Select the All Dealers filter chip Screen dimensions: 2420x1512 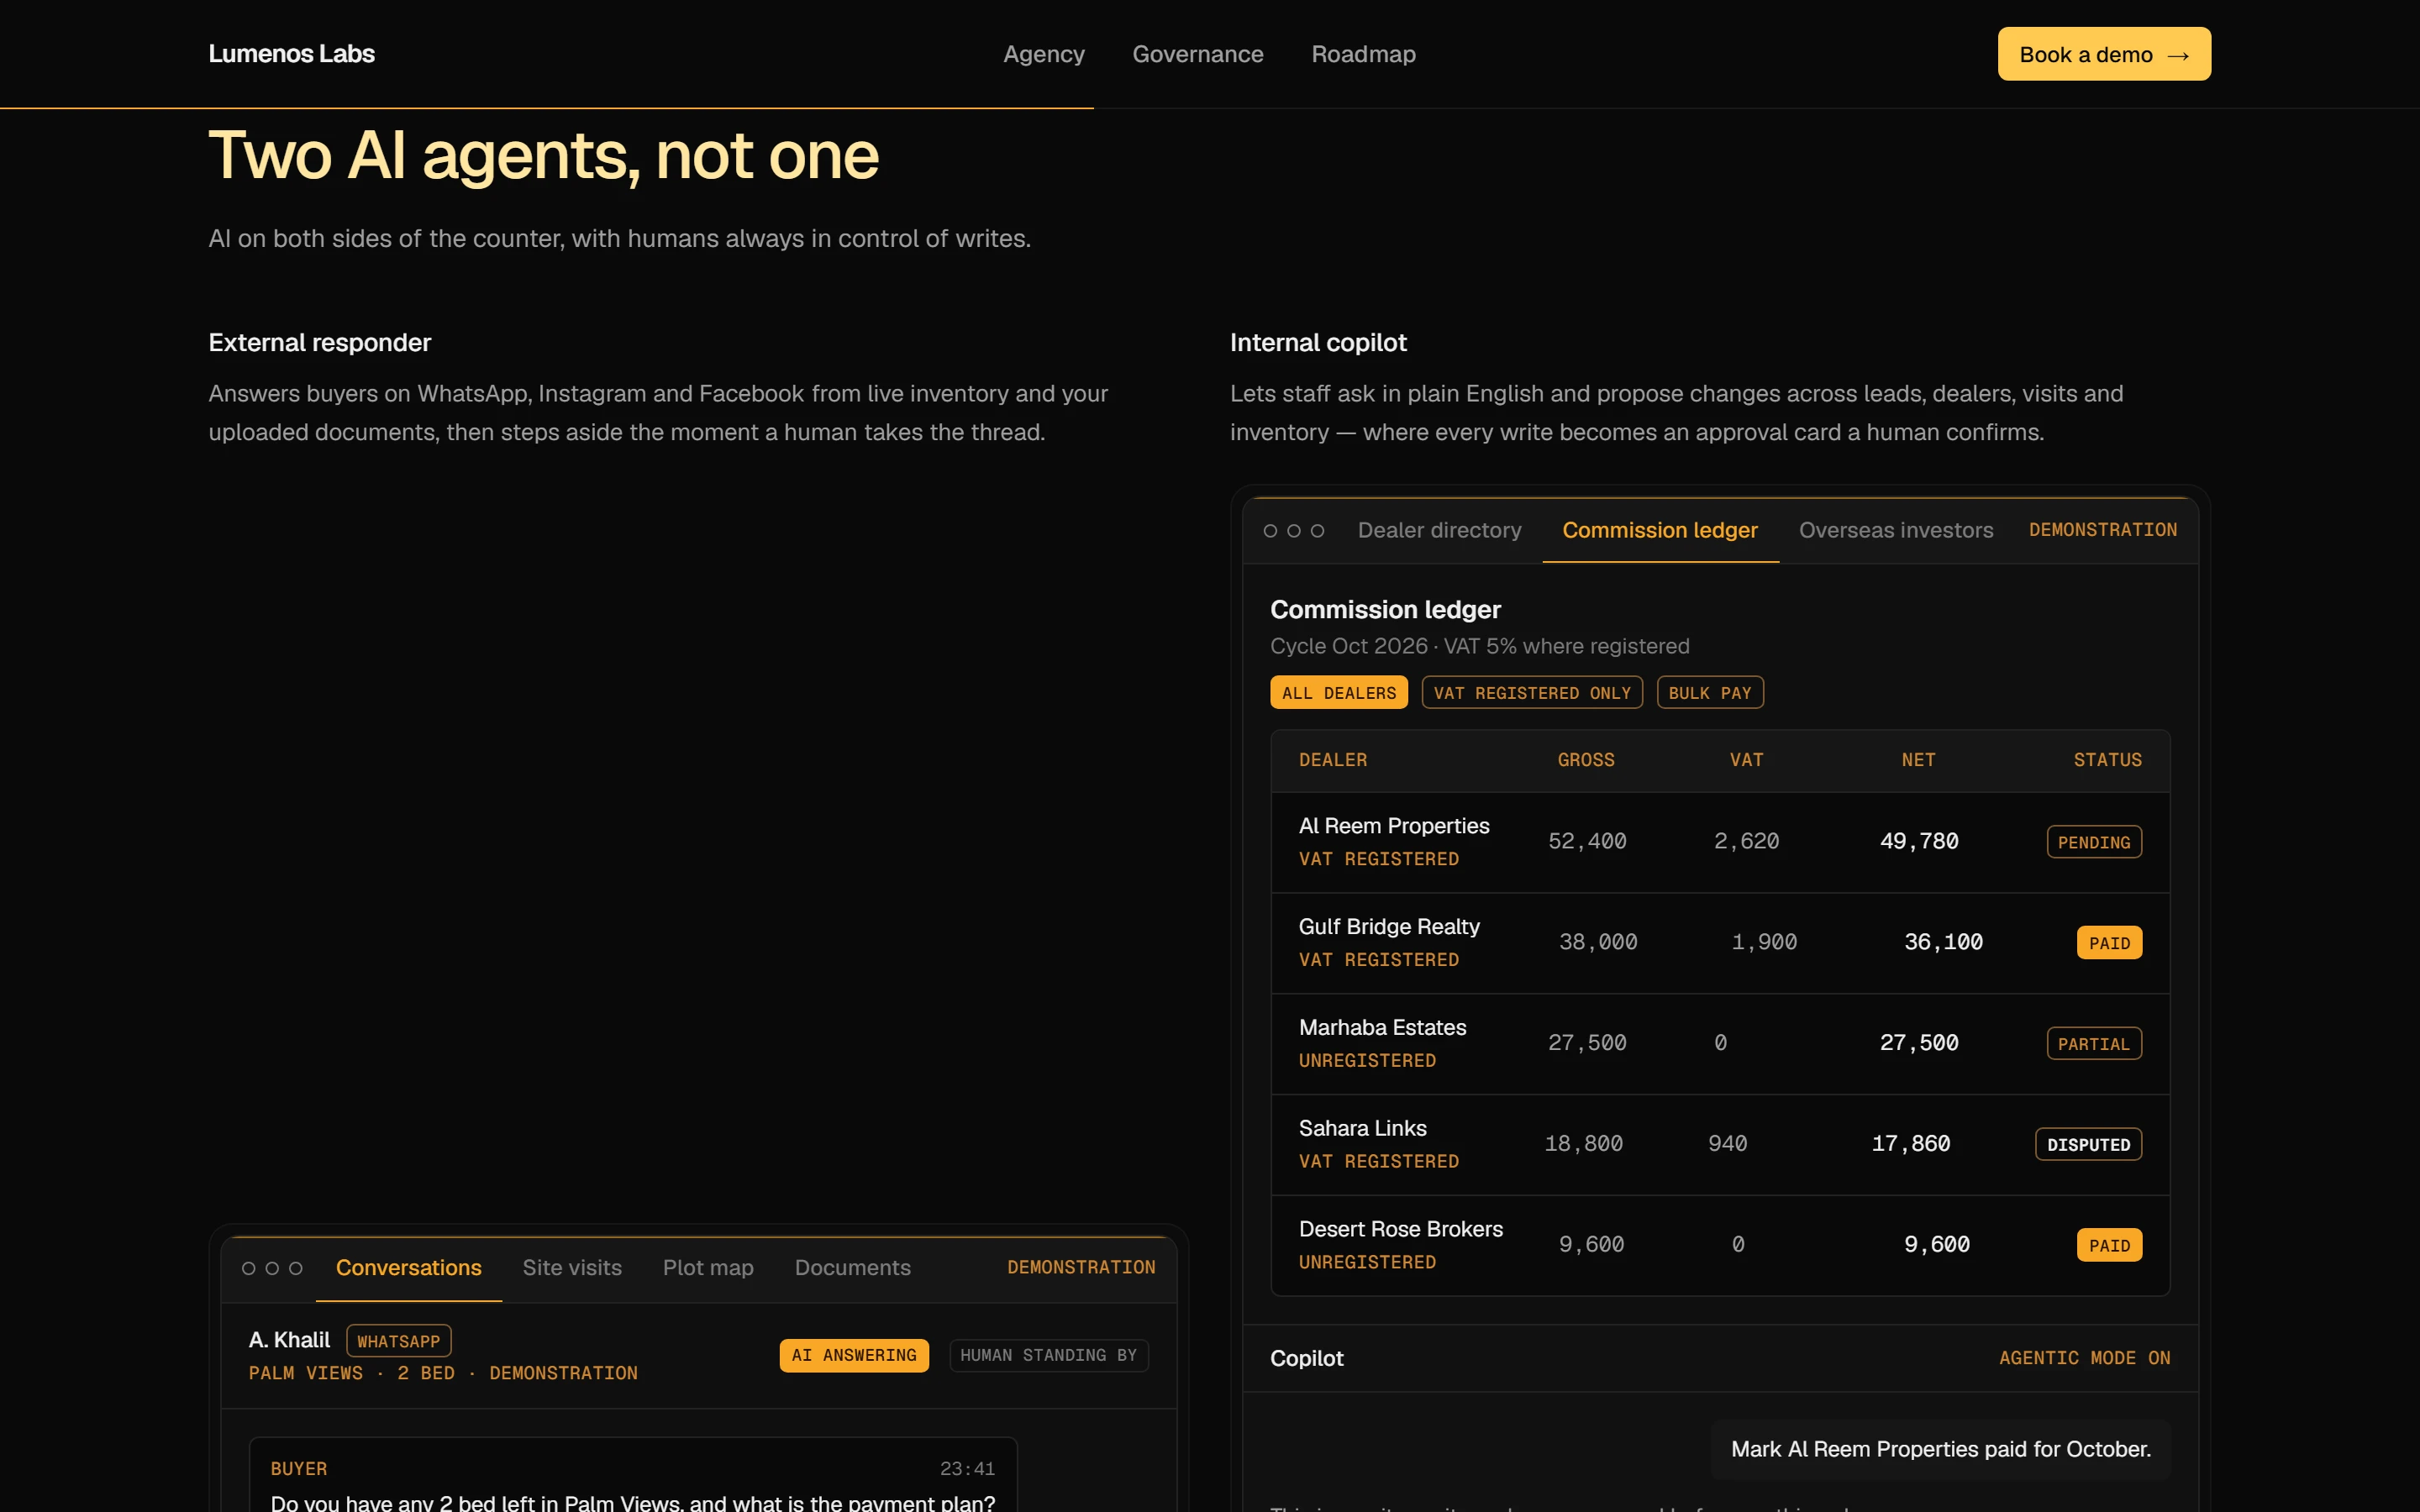(1338, 693)
